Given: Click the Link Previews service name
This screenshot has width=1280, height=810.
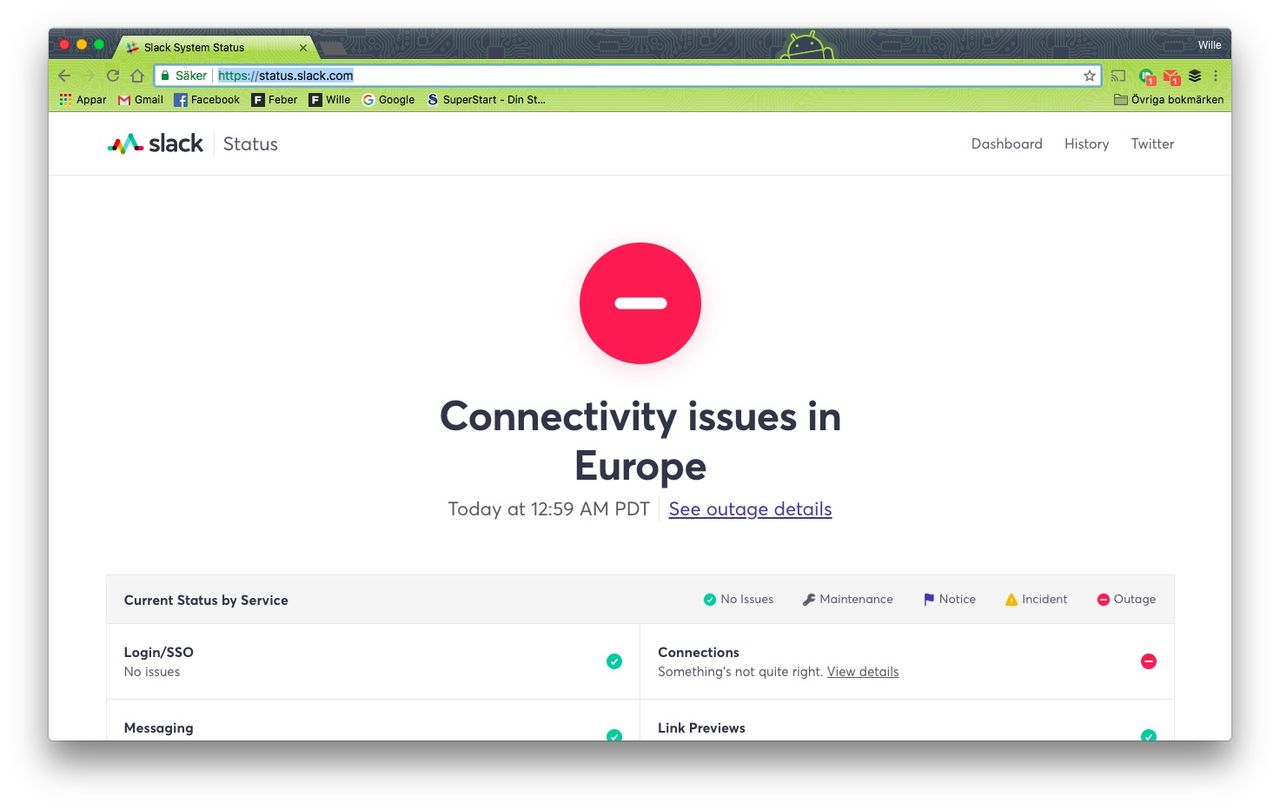Looking at the screenshot, I should click(x=701, y=728).
